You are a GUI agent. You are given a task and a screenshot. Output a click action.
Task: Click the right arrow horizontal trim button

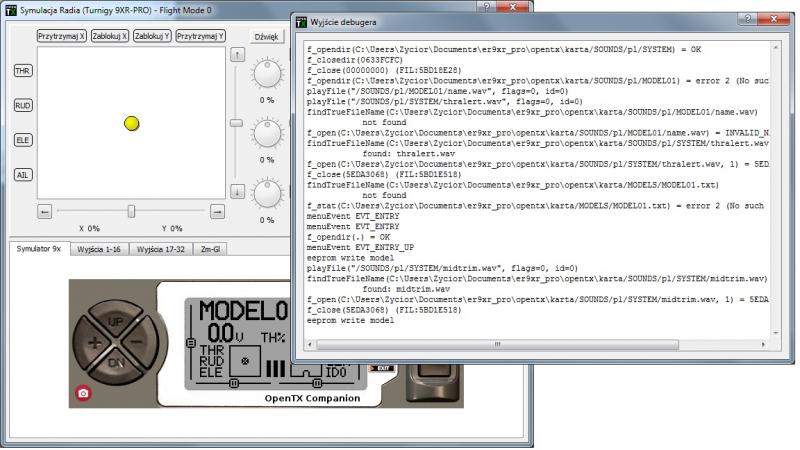coord(217,211)
